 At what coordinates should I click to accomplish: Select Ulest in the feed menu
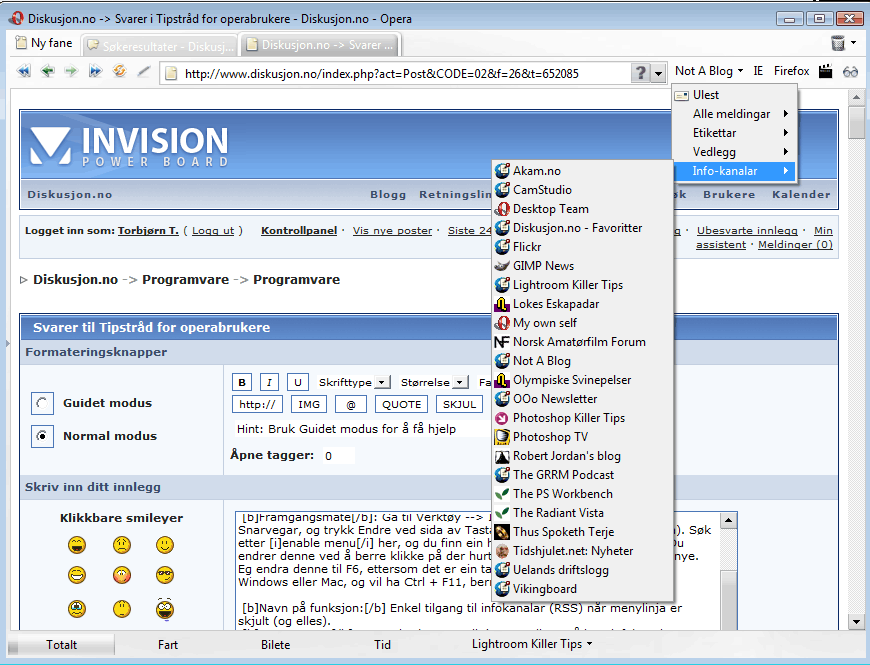[x=735, y=95]
